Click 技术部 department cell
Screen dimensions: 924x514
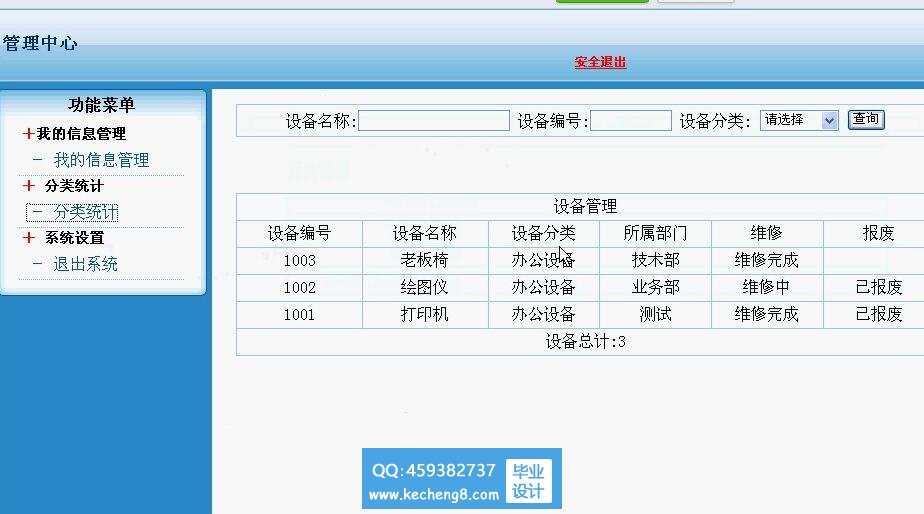[x=655, y=260]
